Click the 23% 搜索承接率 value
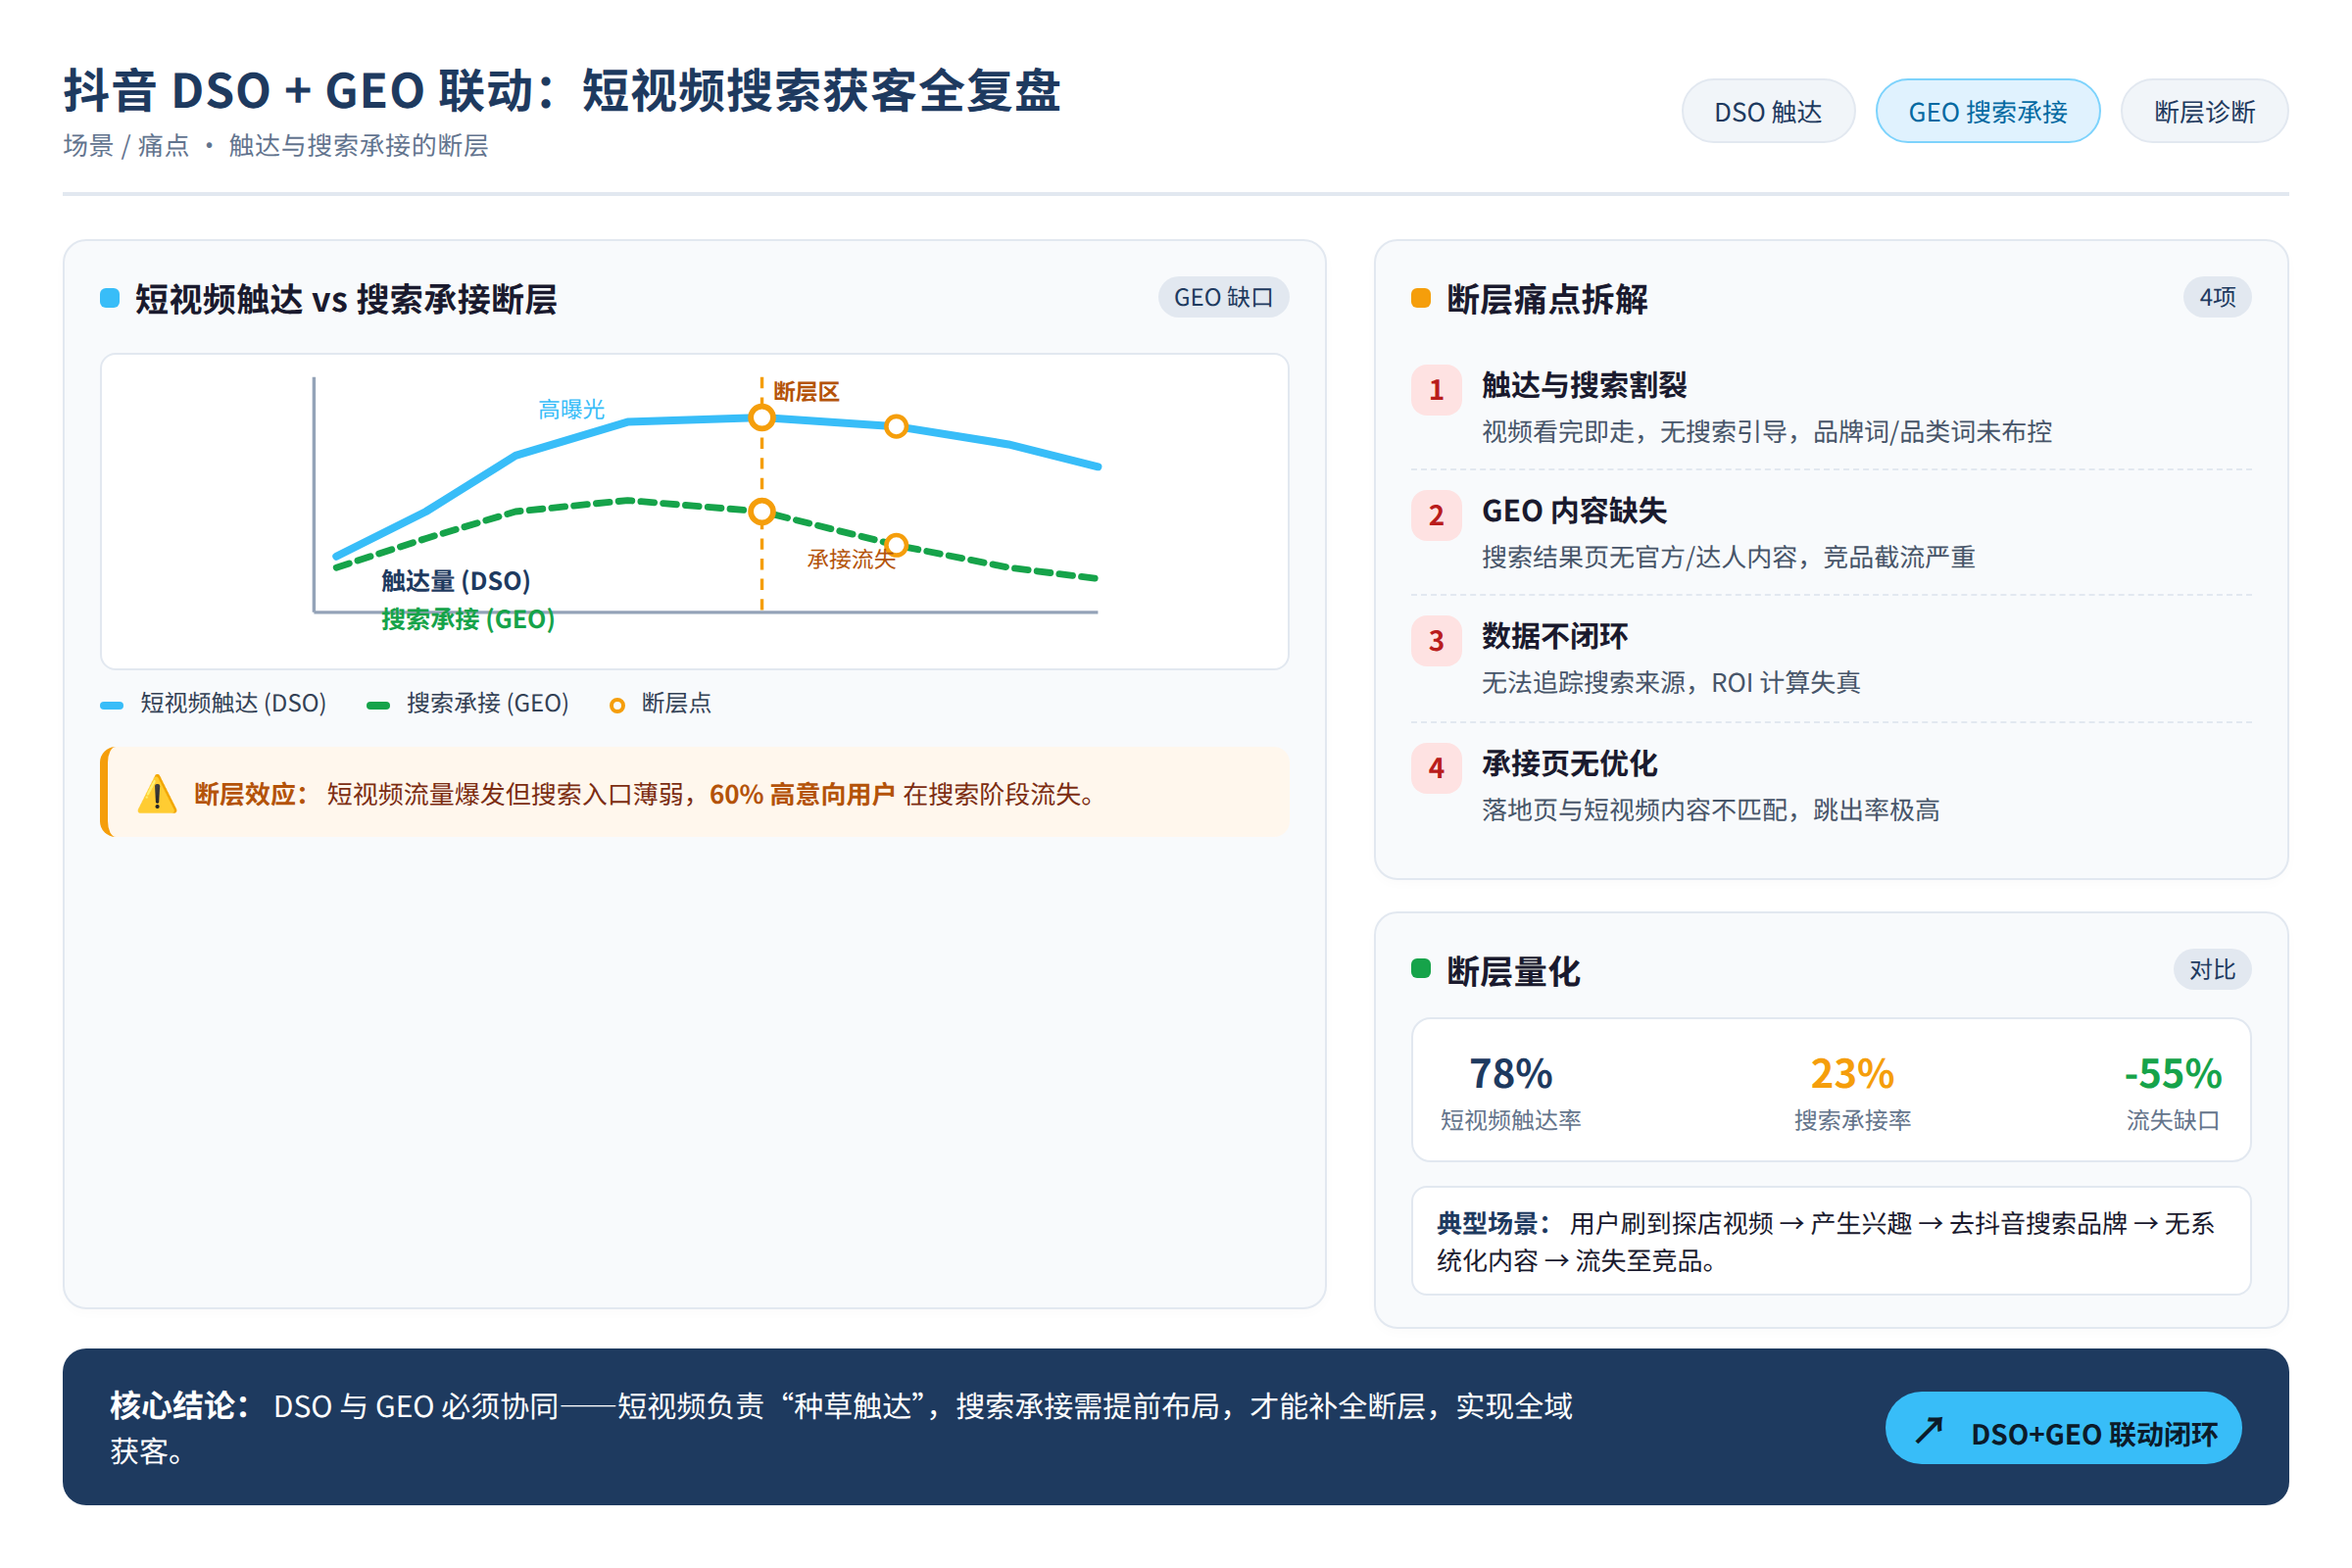 (x=1852, y=1073)
